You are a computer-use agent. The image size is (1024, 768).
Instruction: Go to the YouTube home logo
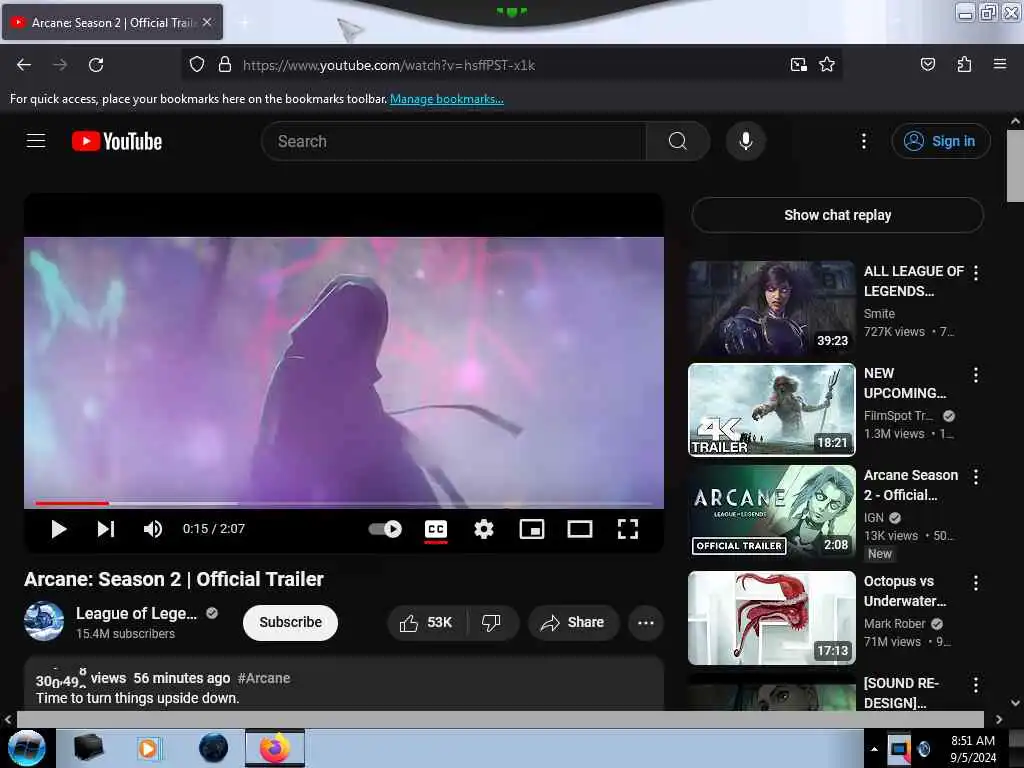coord(117,141)
